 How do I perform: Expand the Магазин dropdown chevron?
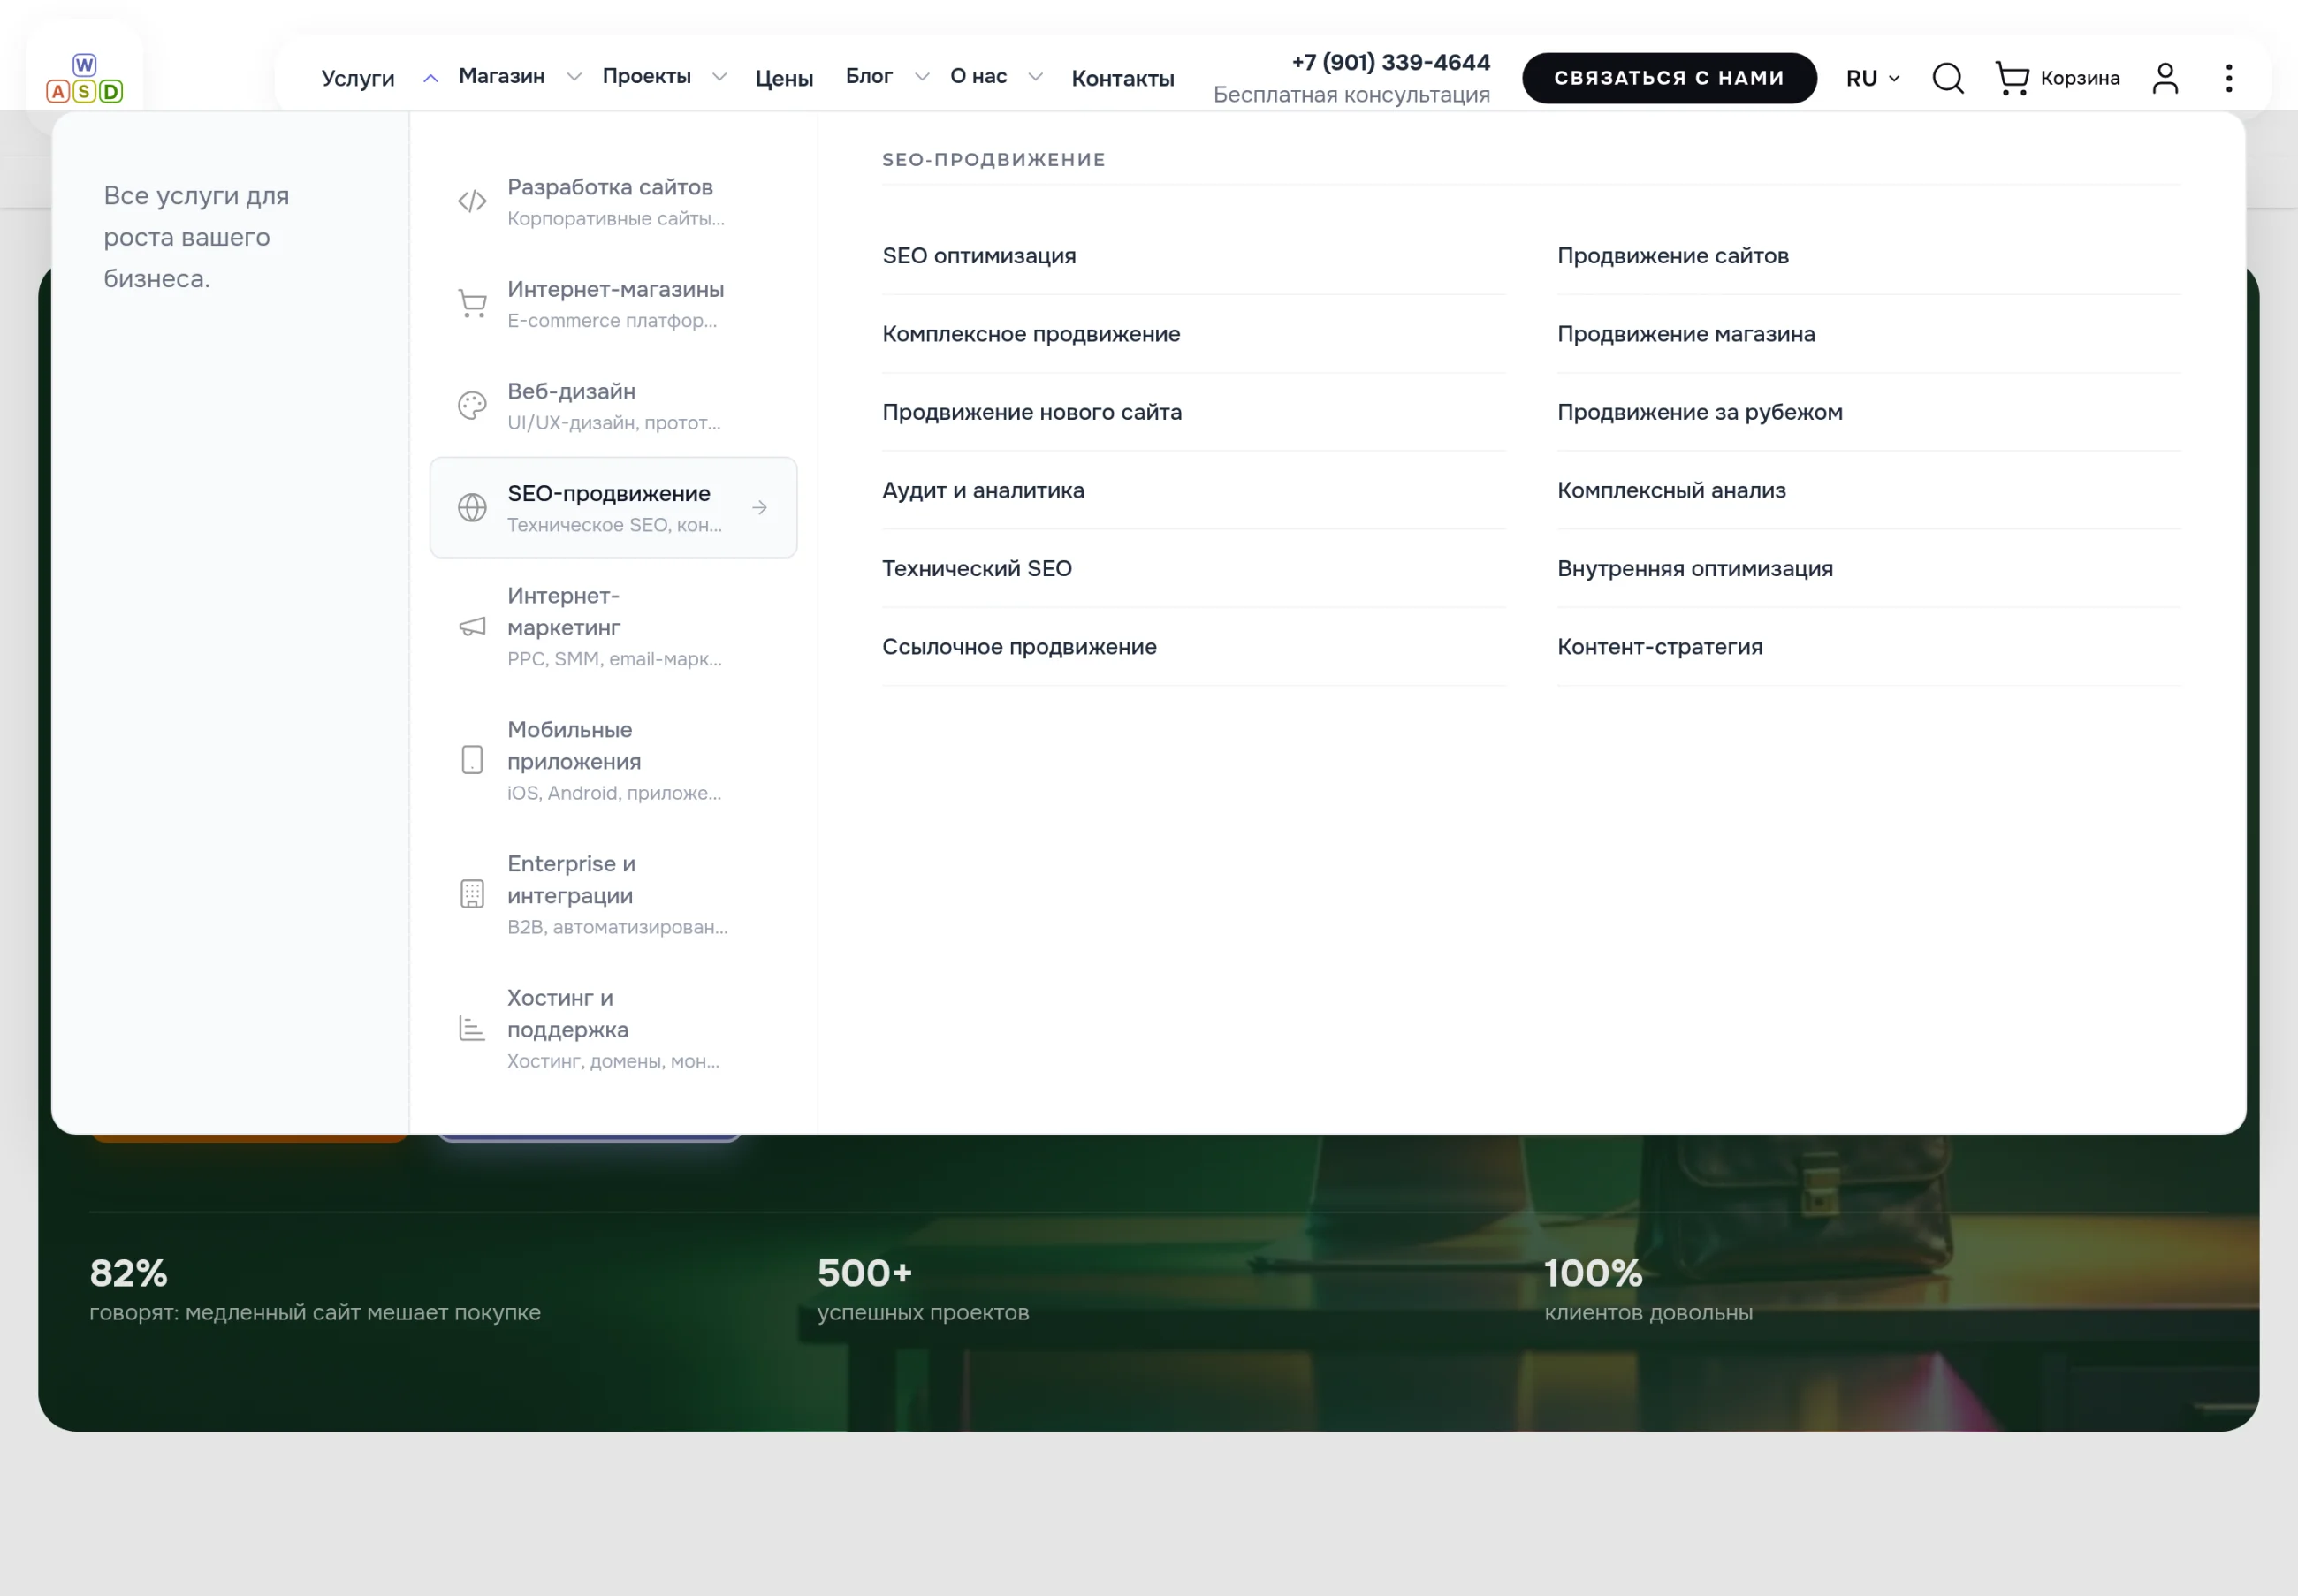coord(574,77)
